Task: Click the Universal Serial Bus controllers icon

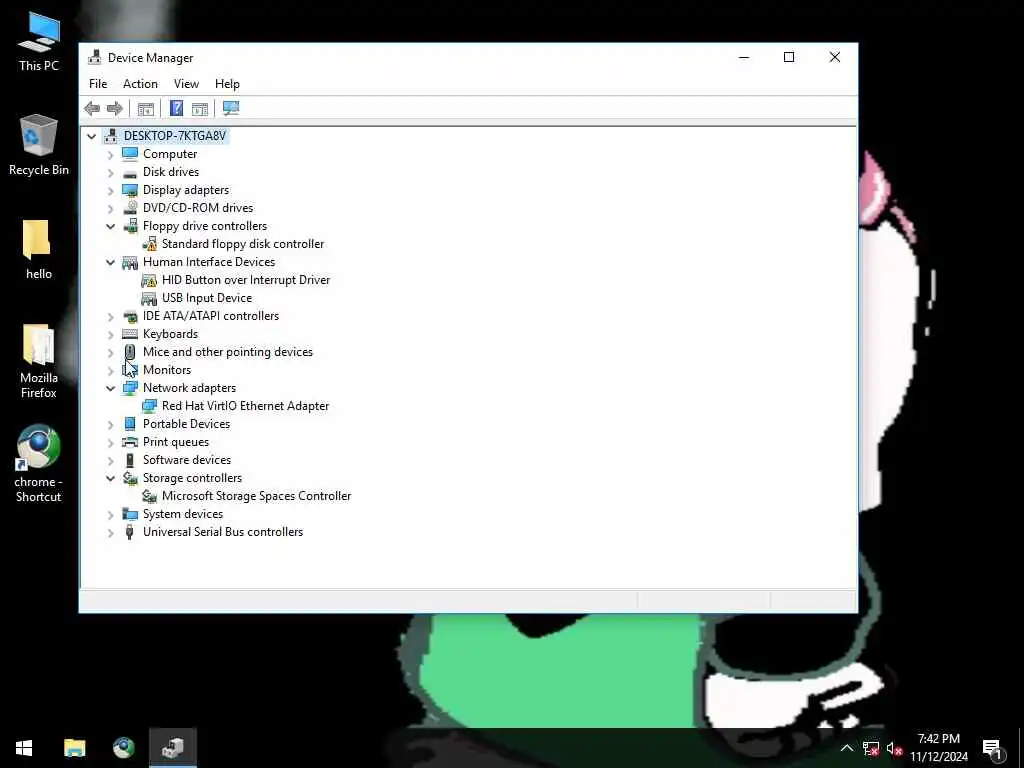Action: click(130, 532)
